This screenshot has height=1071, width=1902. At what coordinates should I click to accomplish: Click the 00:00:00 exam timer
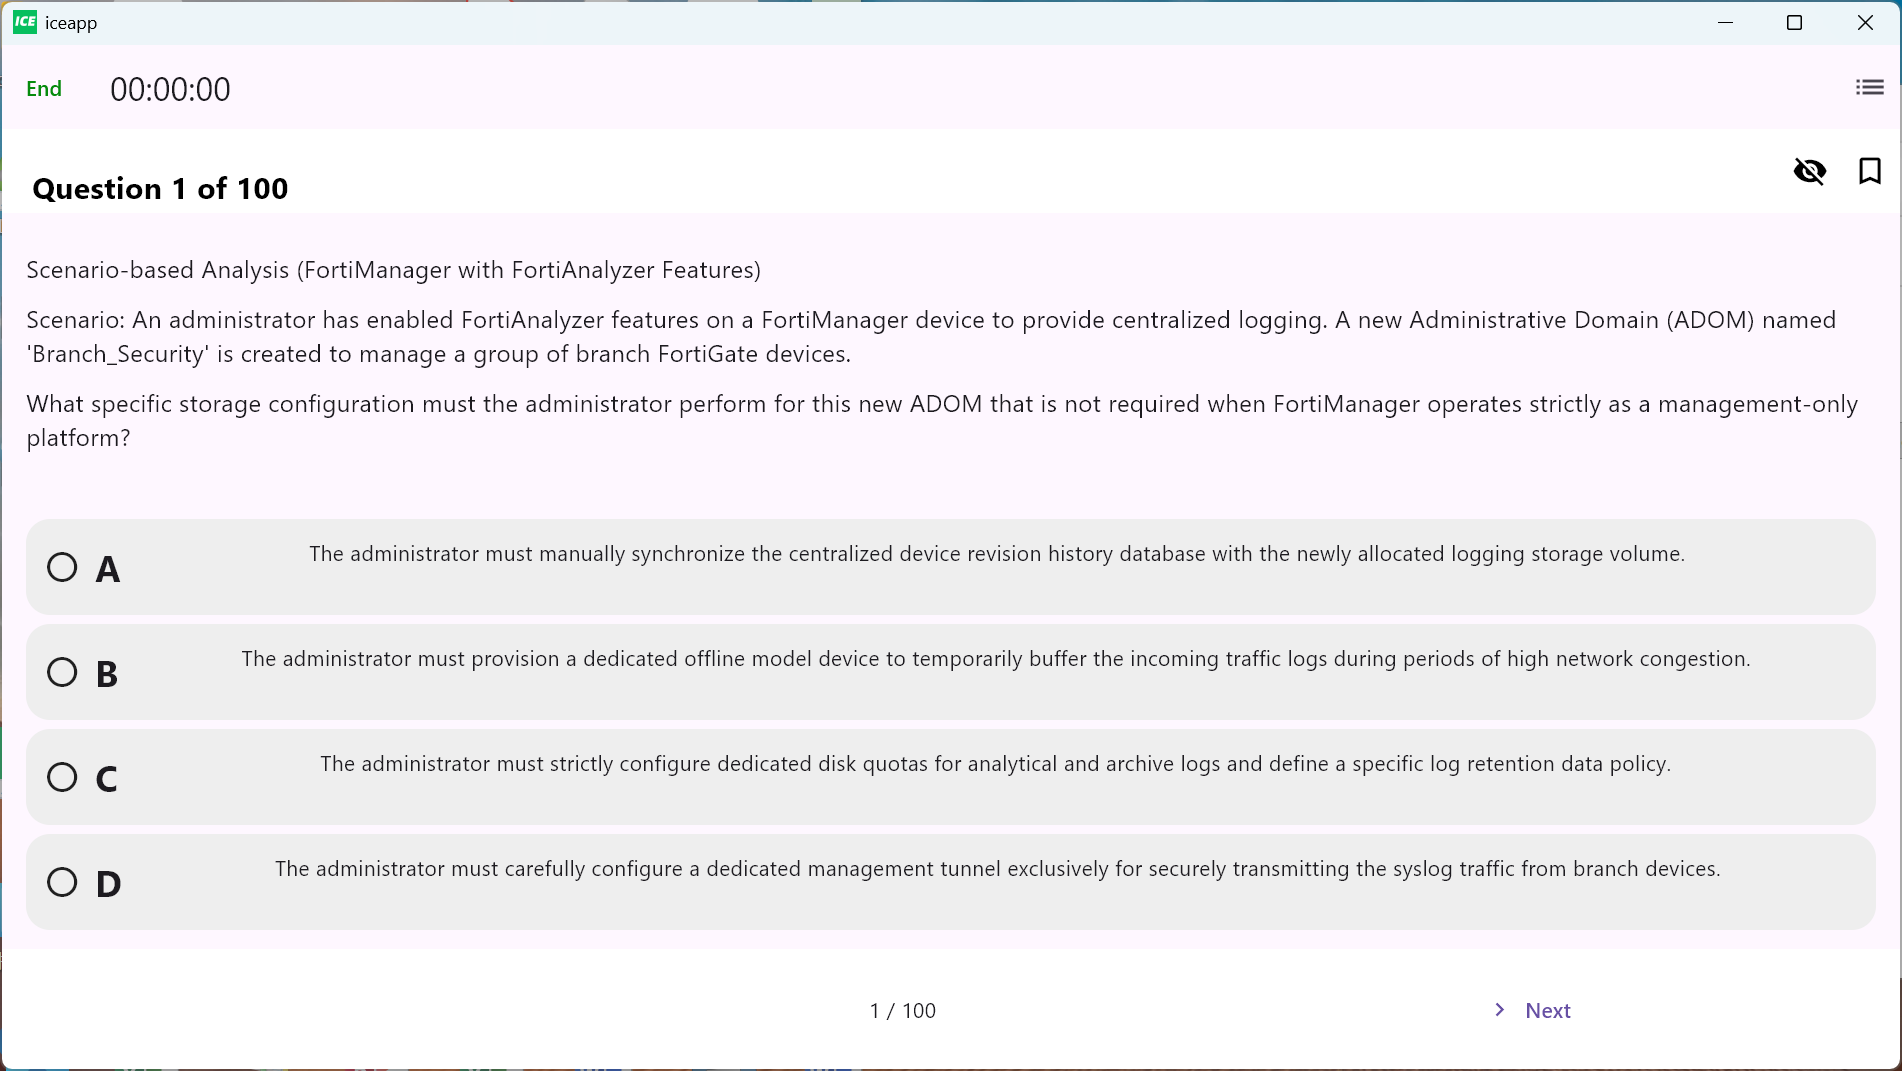coord(170,90)
